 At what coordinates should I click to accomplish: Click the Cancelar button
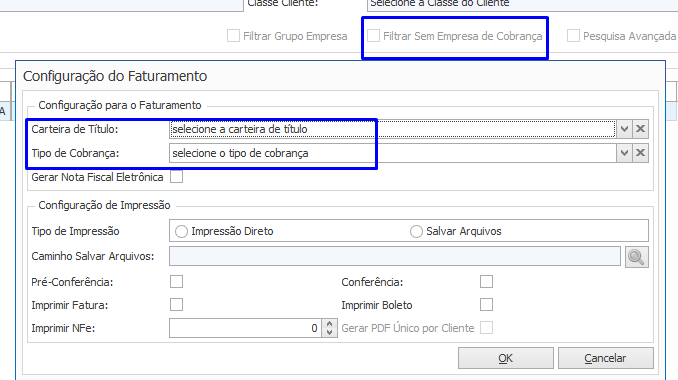point(605,358)
